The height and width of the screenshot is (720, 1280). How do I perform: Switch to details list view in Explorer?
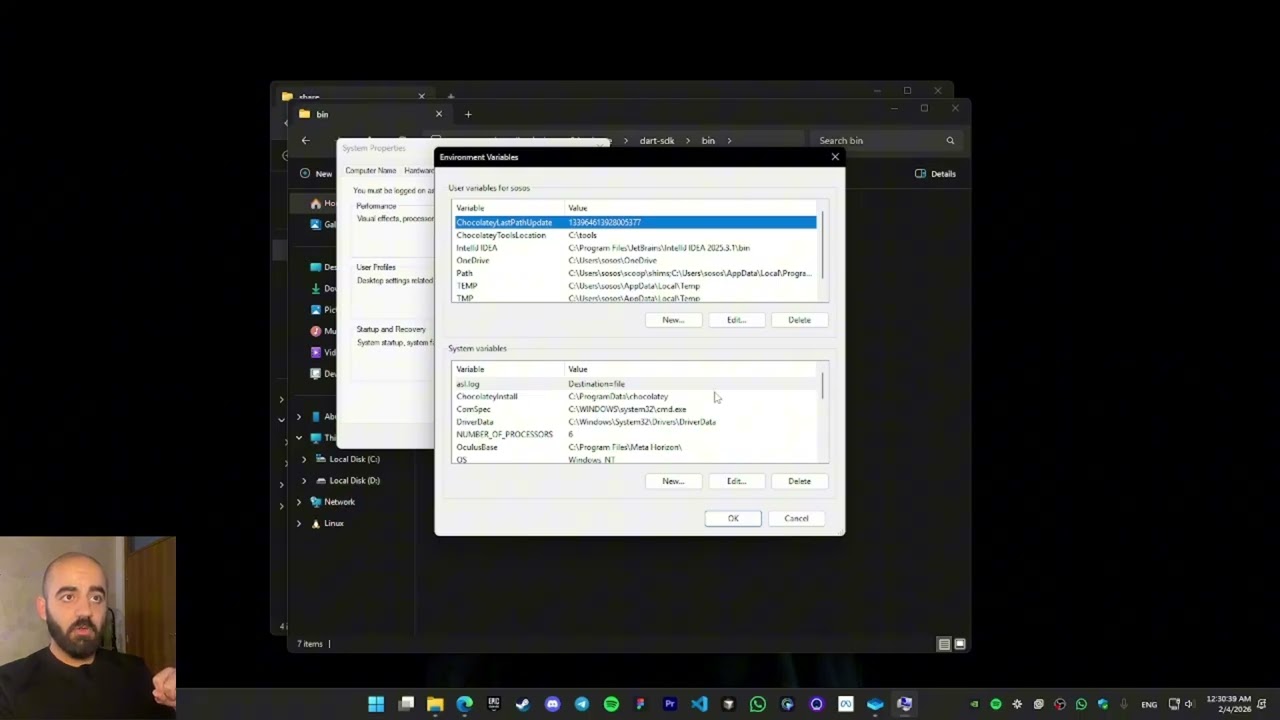944,644
